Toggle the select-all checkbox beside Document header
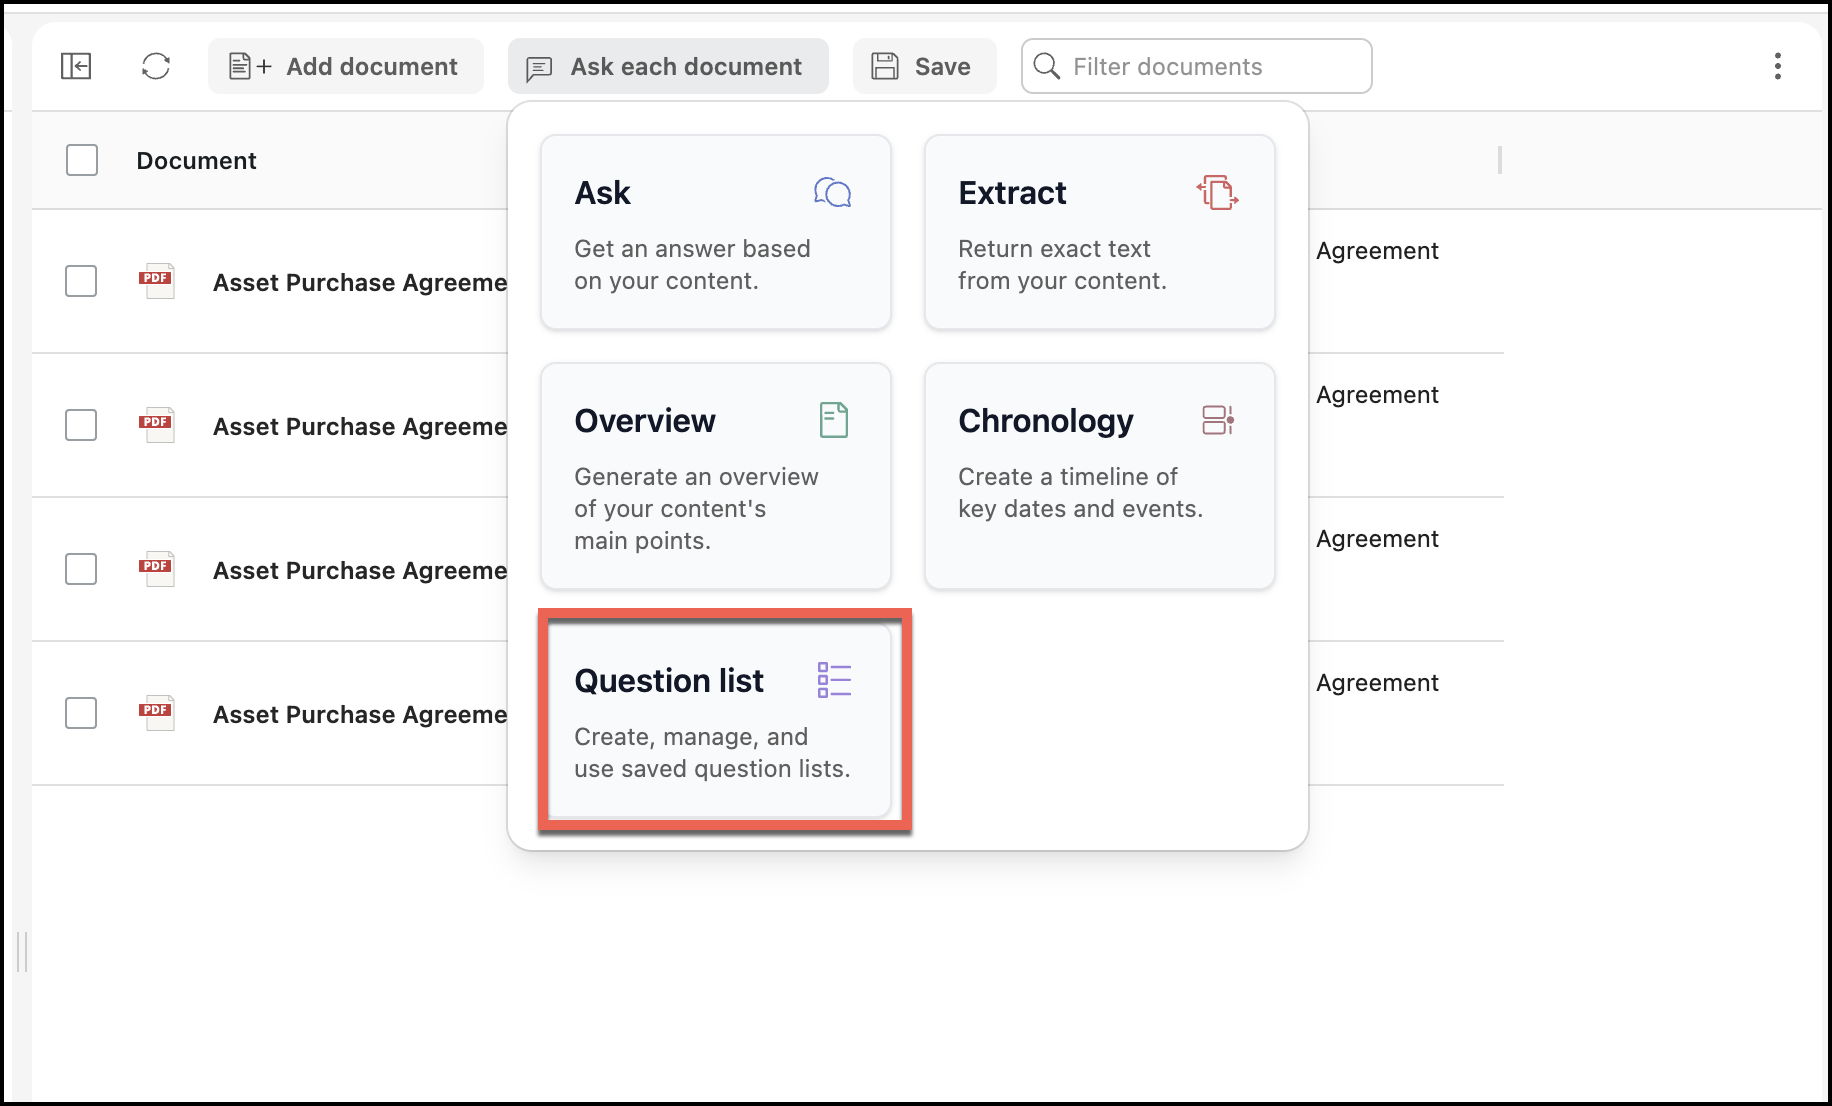The width and height of the screenshot is (1832, 1106). coord(82,160)
